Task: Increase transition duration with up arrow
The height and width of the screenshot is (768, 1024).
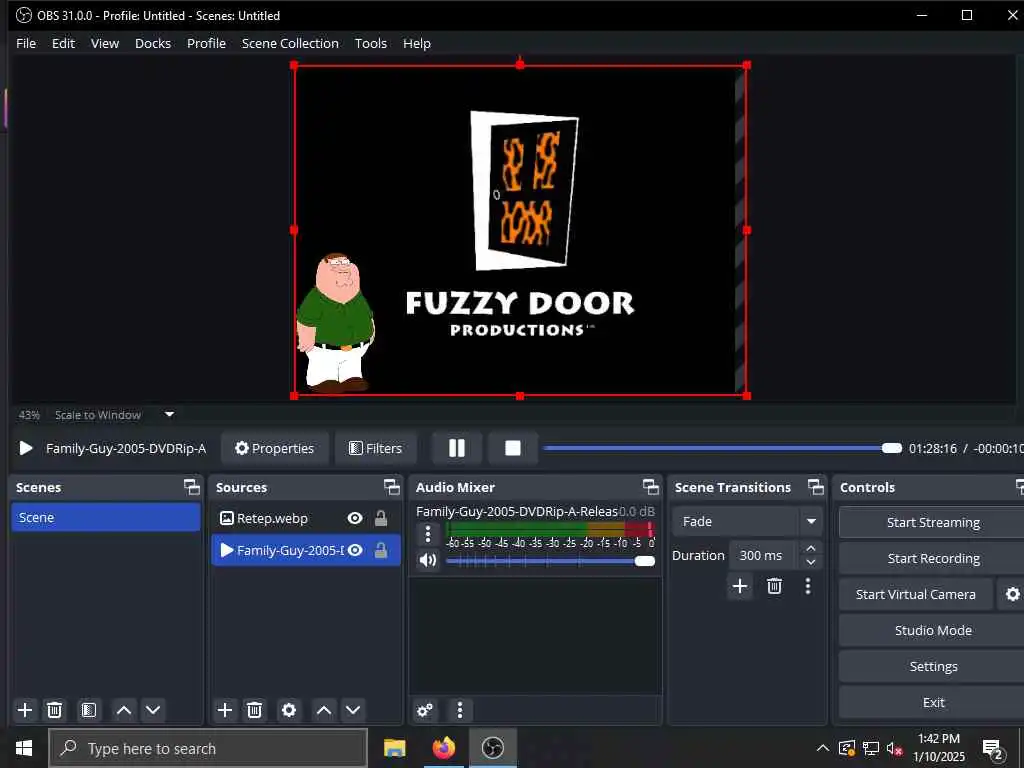Action: [810, 548]
